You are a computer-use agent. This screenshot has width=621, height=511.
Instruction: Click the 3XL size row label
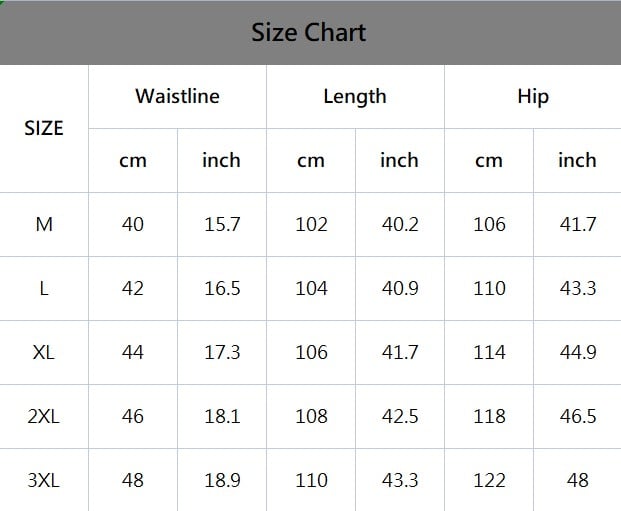pos(44,480)
